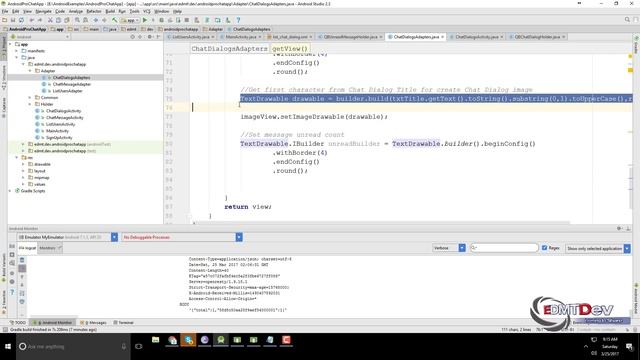Viewport: 640px width, 360px height.
Task: Switch to the Memory monitor tab
Action: coord(50,248)
